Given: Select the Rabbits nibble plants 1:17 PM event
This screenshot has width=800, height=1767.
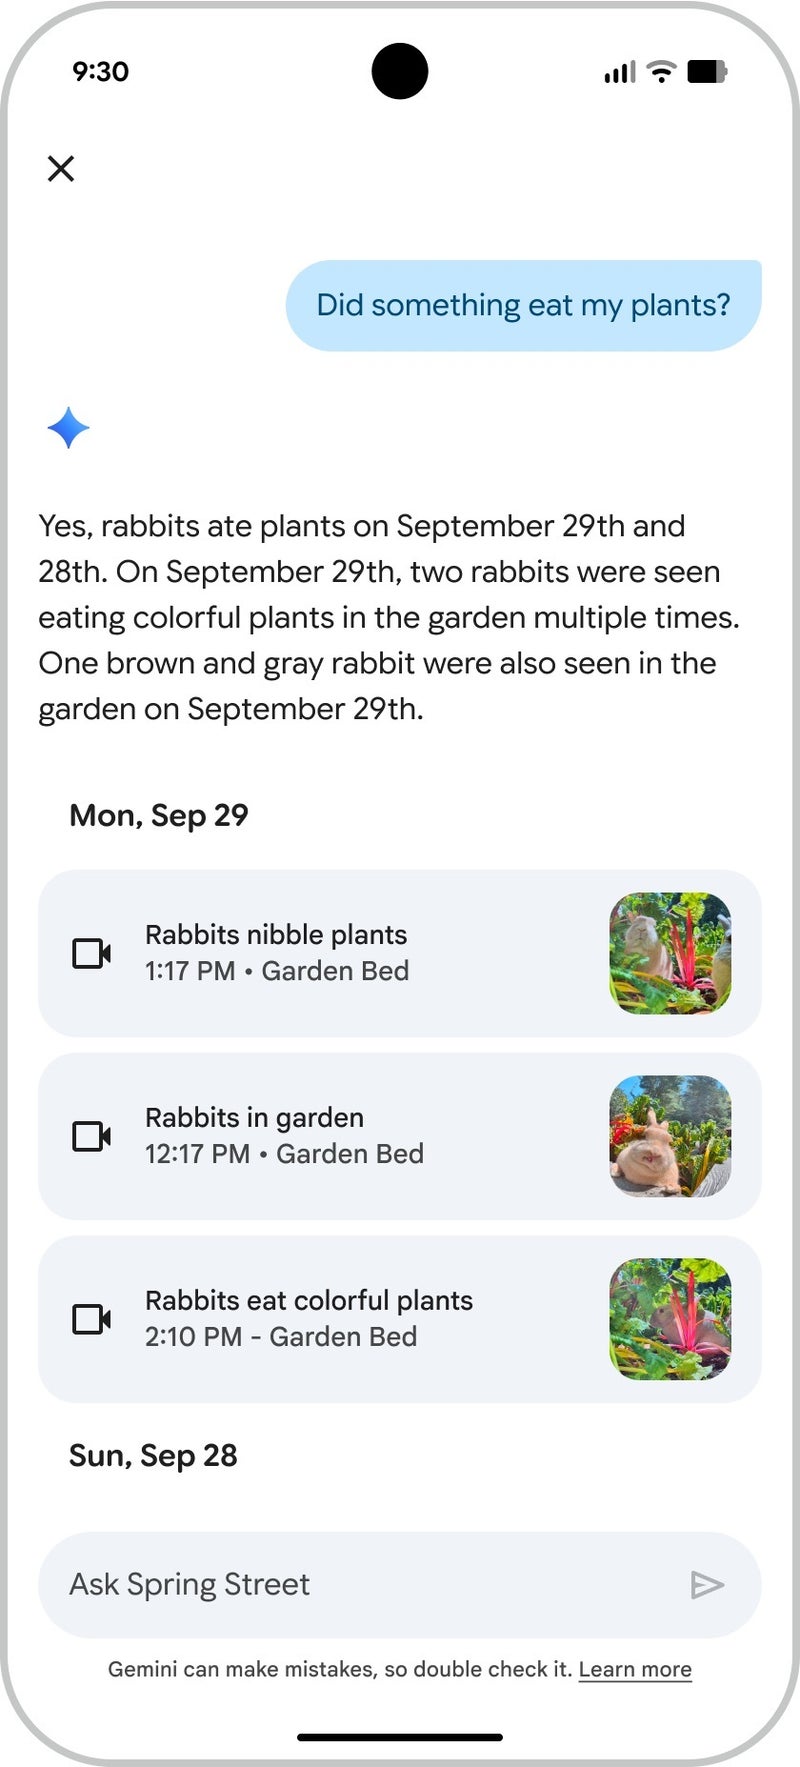Looking at the screenshot, I should pyautogui.click(x=276, y=935).
